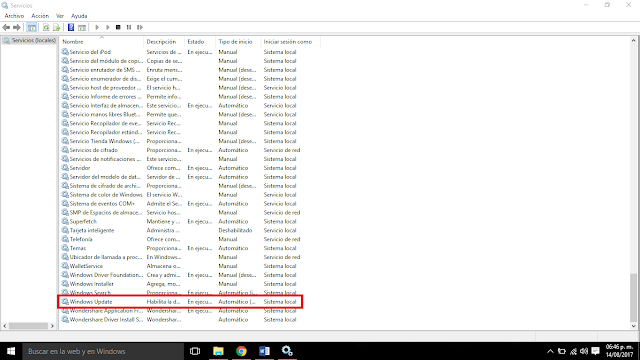Toggle the show/hide action pane icon
This screenshot has width=640, height=360.
(82, 27)
